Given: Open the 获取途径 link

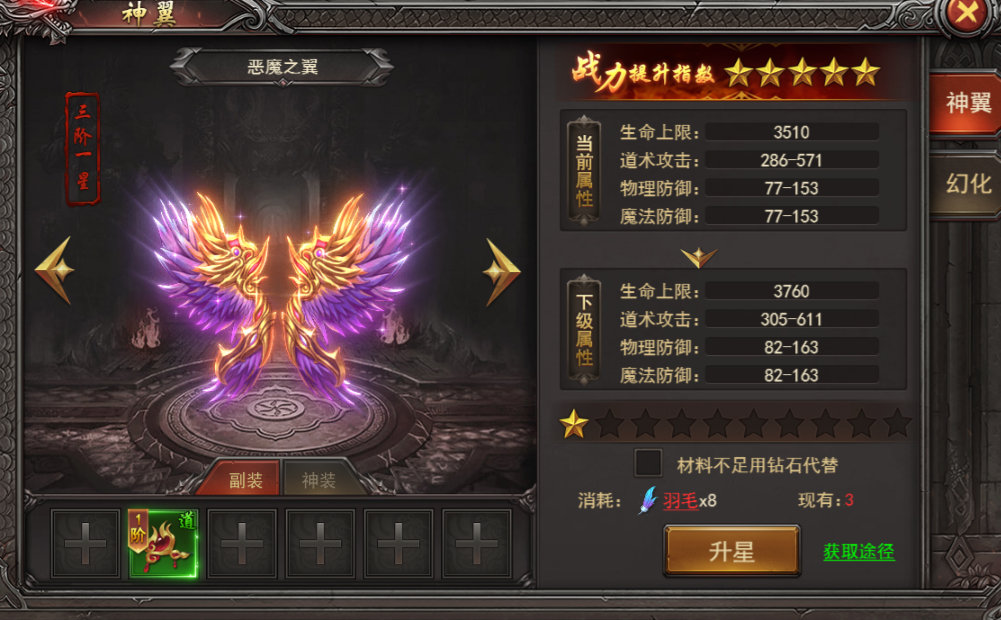Looking at the screenshot, I should (859, 552).
